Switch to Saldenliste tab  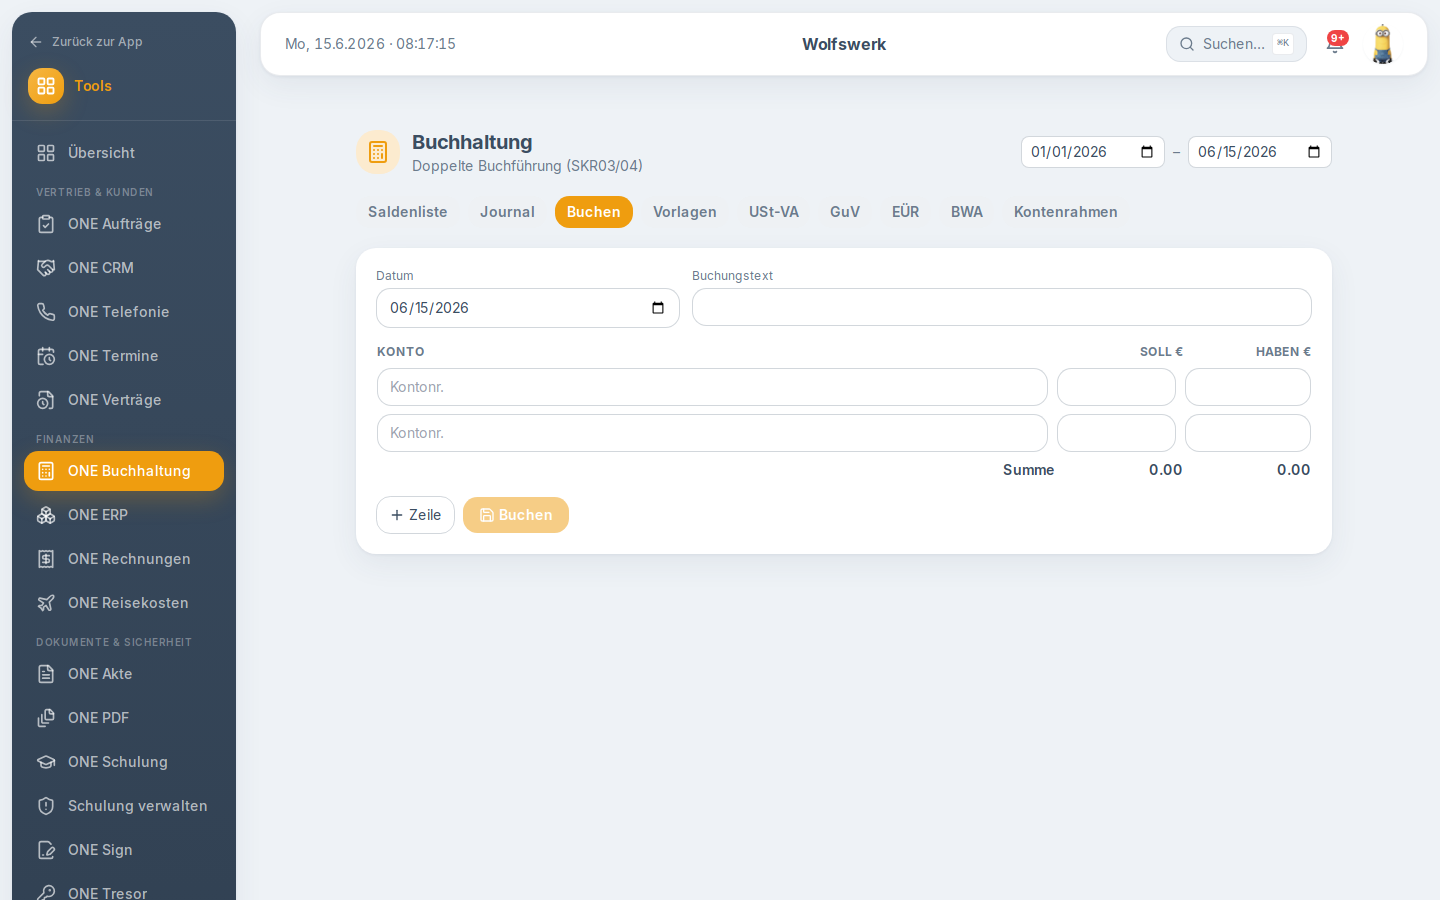point(408,212)
